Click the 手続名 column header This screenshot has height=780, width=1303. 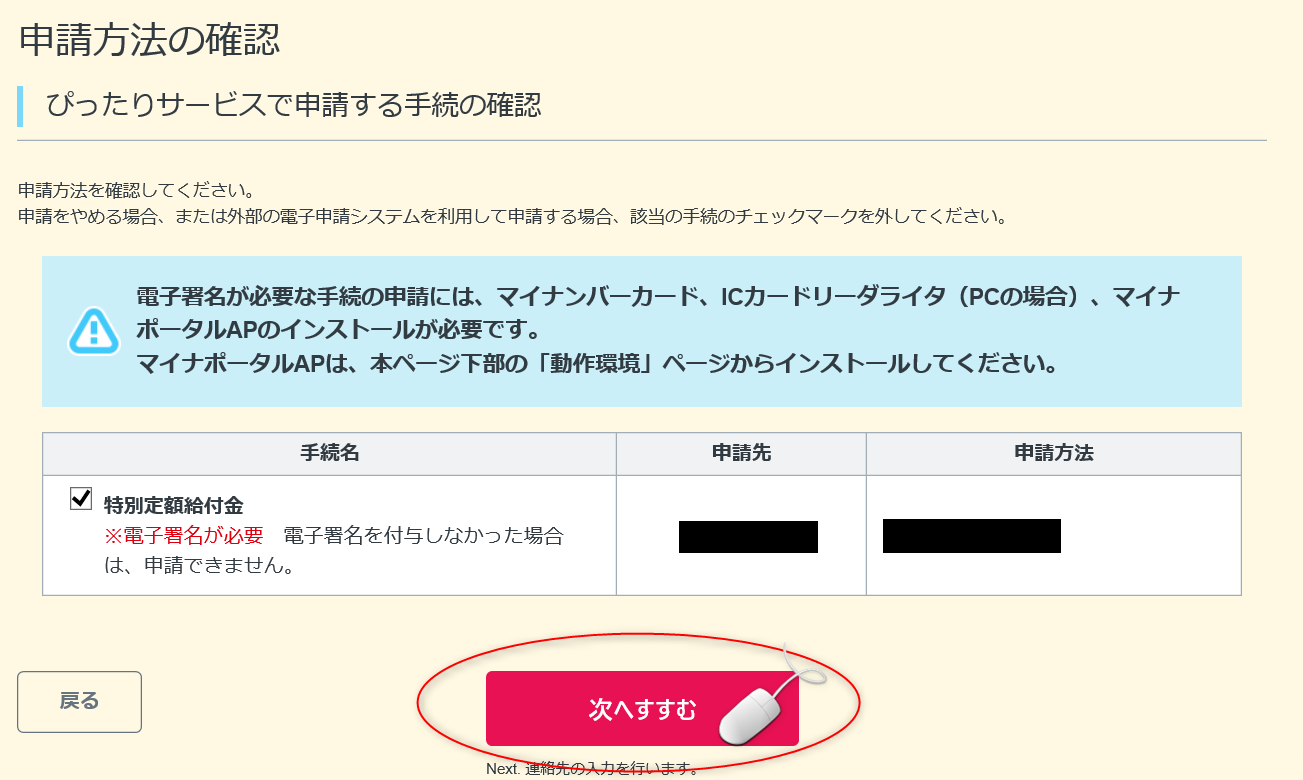pos(329,453)
